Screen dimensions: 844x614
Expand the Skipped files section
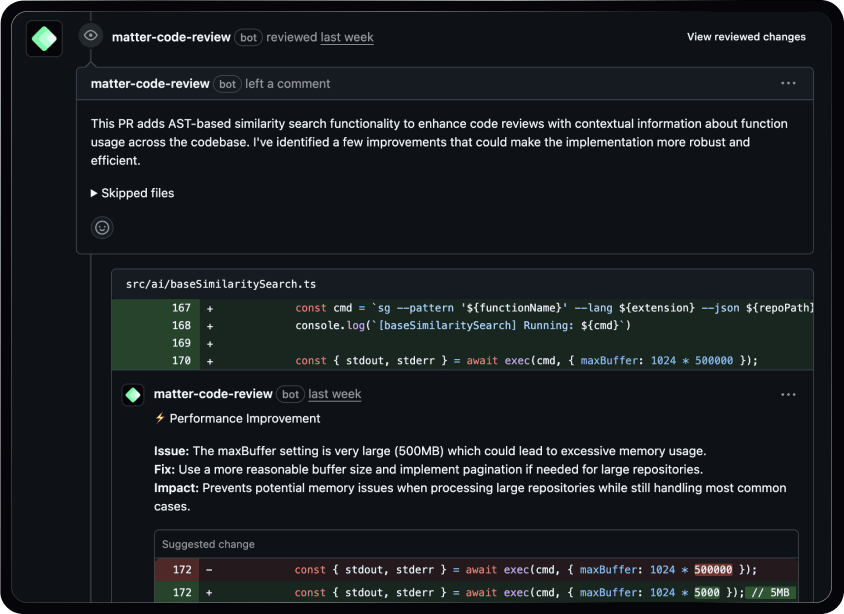pos(132,193)
